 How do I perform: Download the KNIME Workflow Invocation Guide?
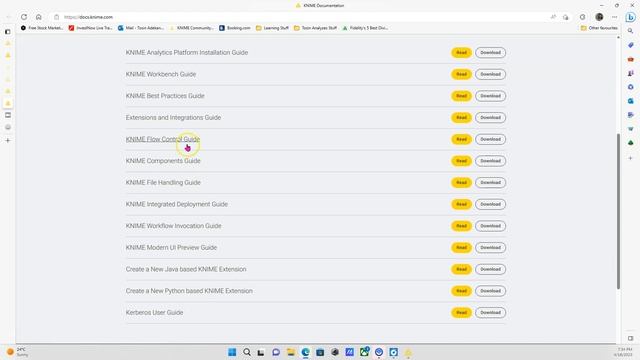(490, 226)
